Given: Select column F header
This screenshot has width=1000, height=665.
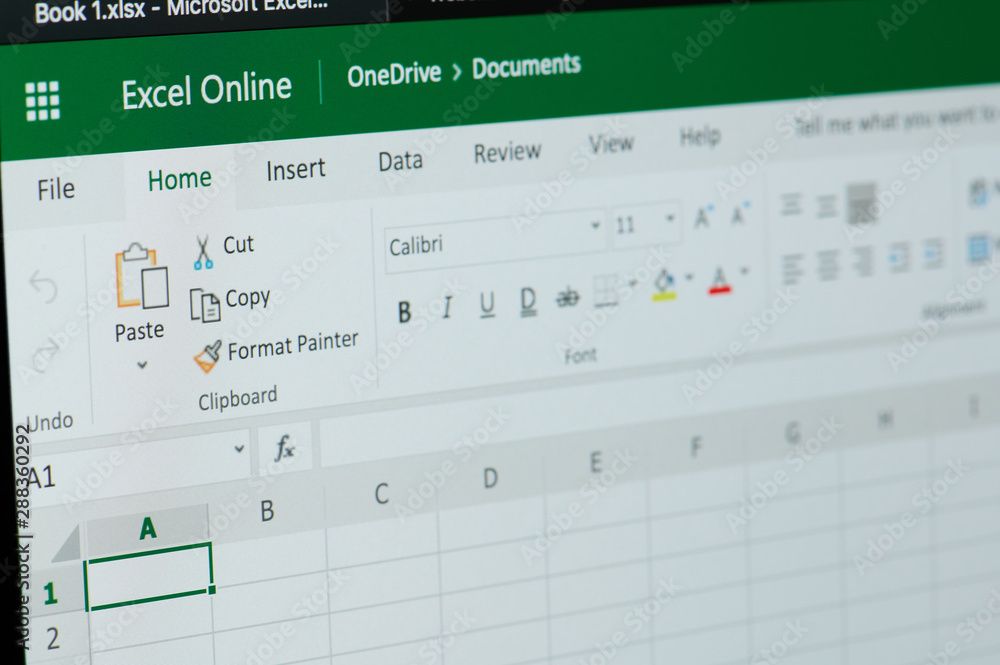Looking at the screenshot, I should pos(696,447).
